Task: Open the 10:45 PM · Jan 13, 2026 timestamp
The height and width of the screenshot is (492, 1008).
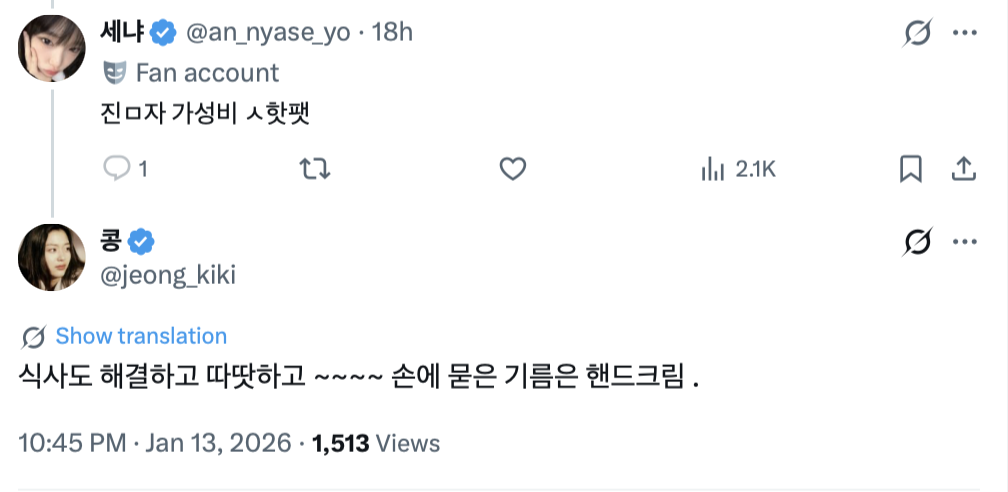Action: pos(155,442)
